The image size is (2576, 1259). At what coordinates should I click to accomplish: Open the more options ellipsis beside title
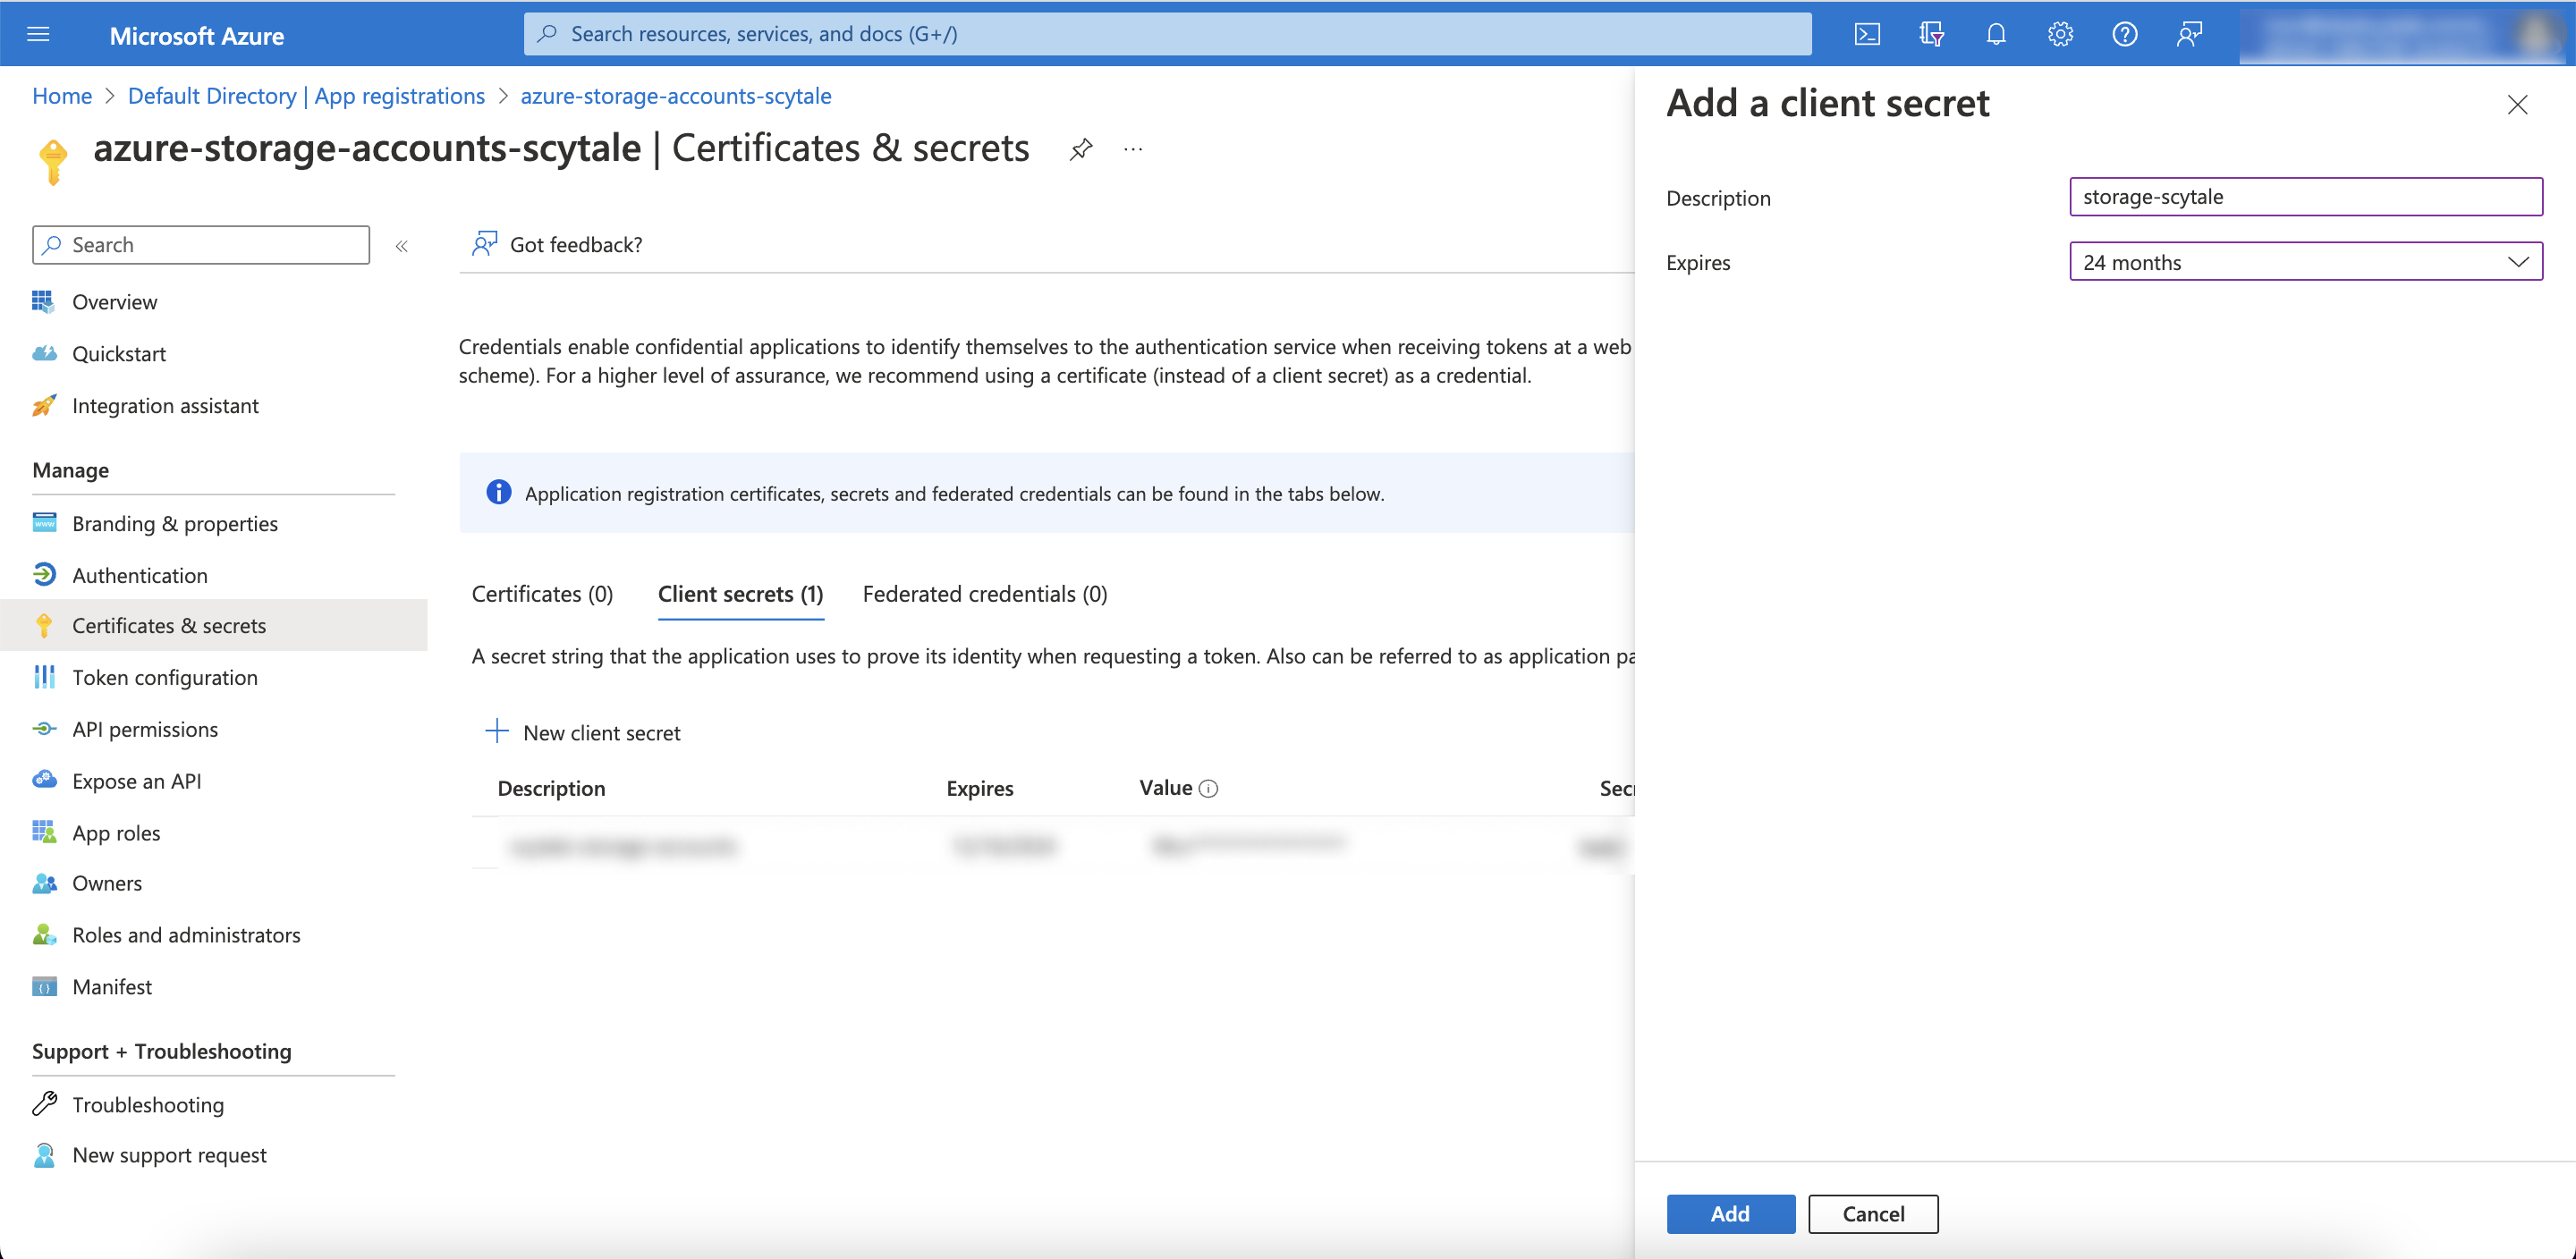1132,149
